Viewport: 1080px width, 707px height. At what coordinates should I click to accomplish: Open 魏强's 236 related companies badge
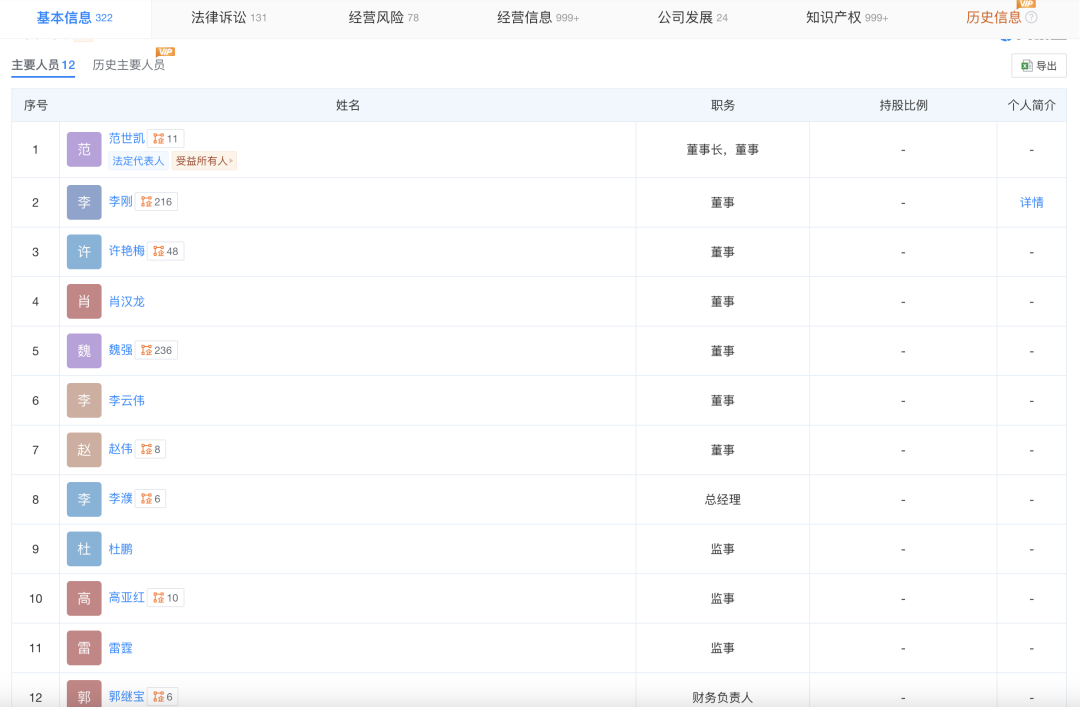pos(156,351)
